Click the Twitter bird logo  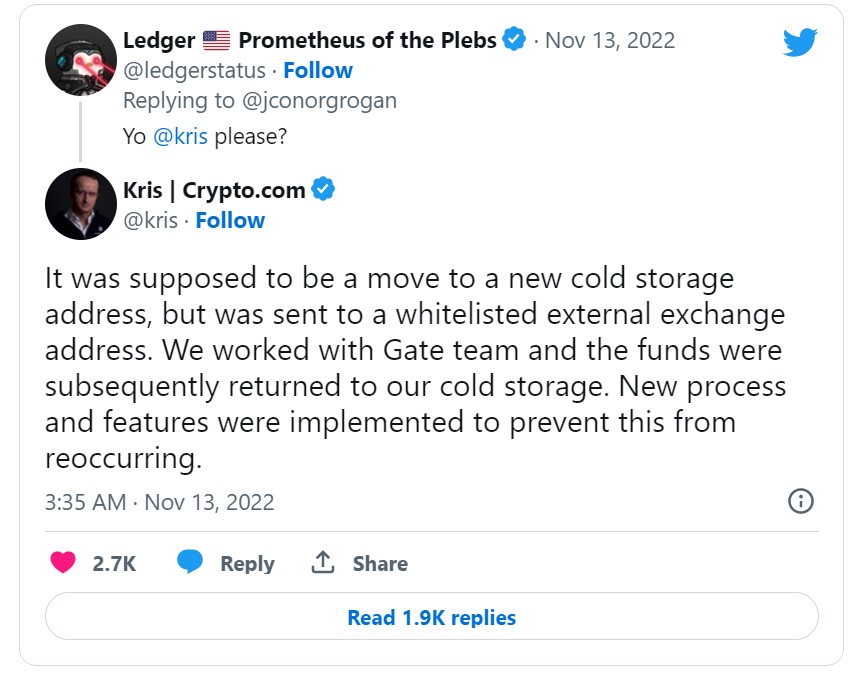(x=800, y=42)
